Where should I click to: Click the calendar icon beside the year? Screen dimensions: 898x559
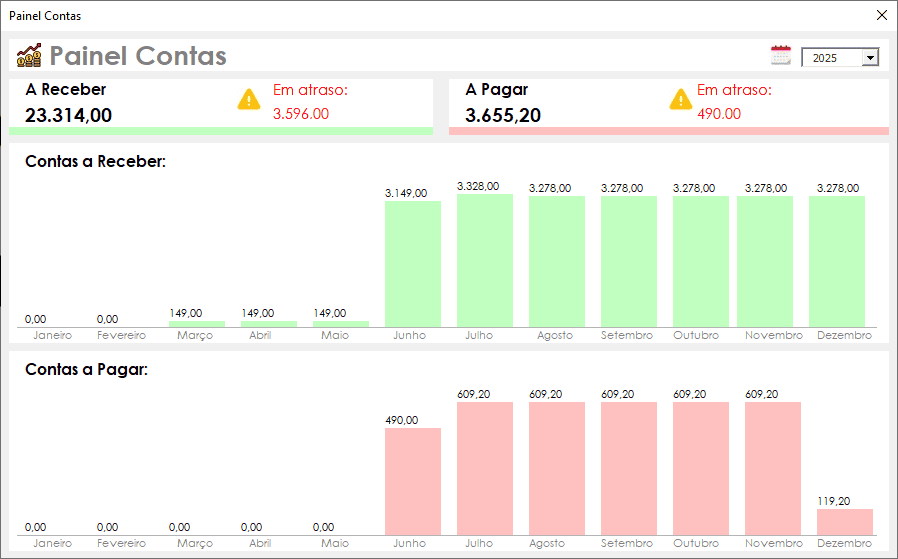click(781, 56)
